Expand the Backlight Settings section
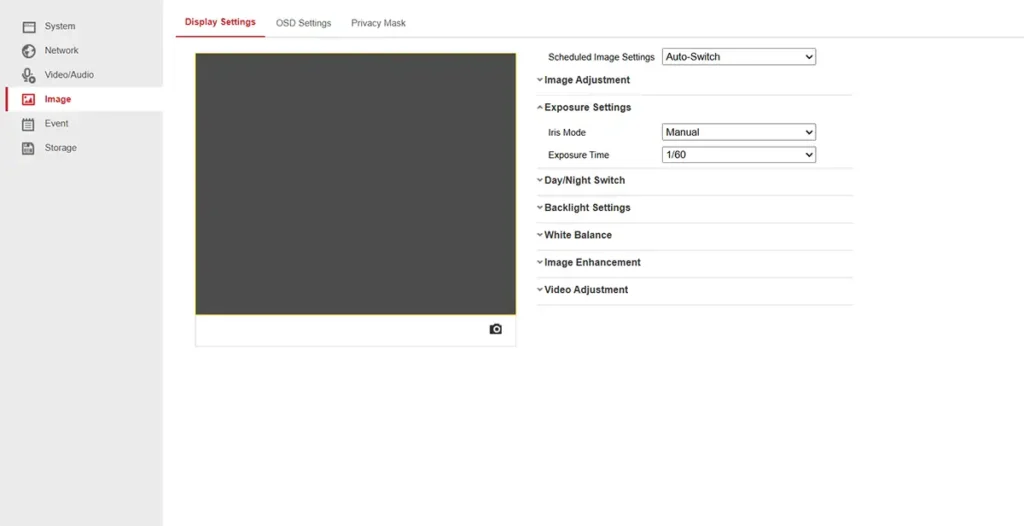Screen dimensions: 1024x526 587,208
